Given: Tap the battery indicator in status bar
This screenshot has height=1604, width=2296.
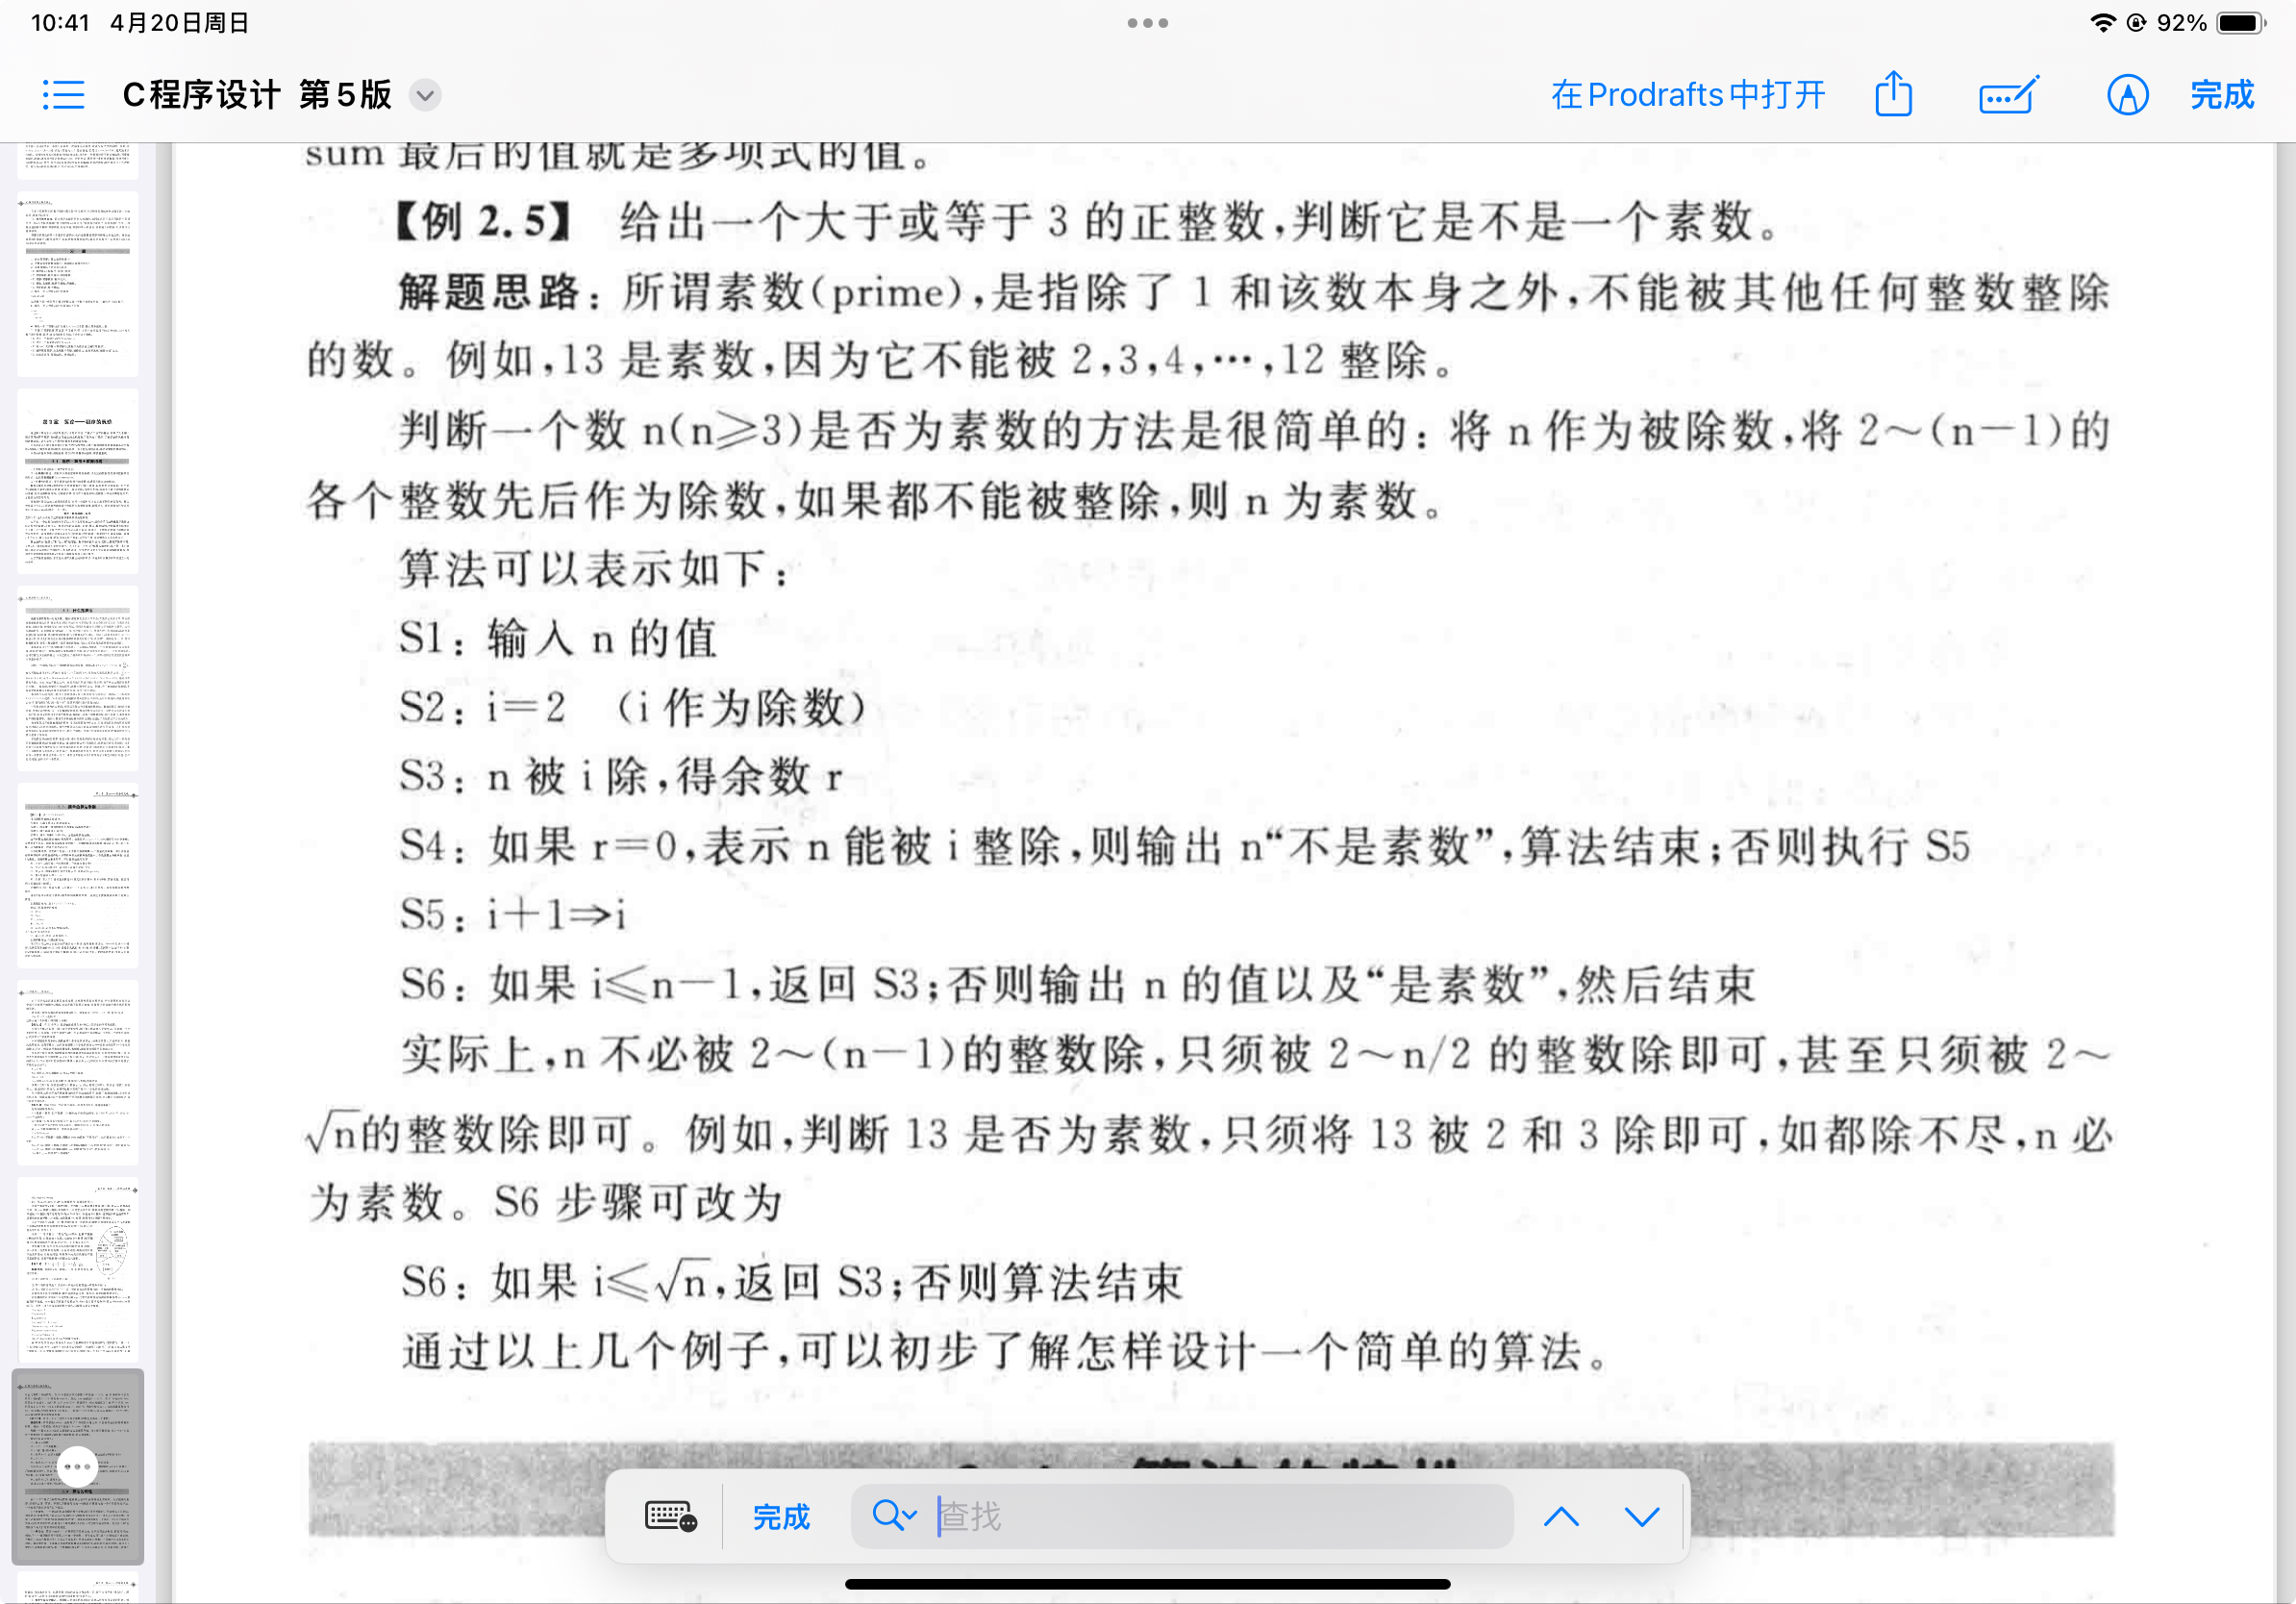Looking at the screenshot, I should [2238, 22].
